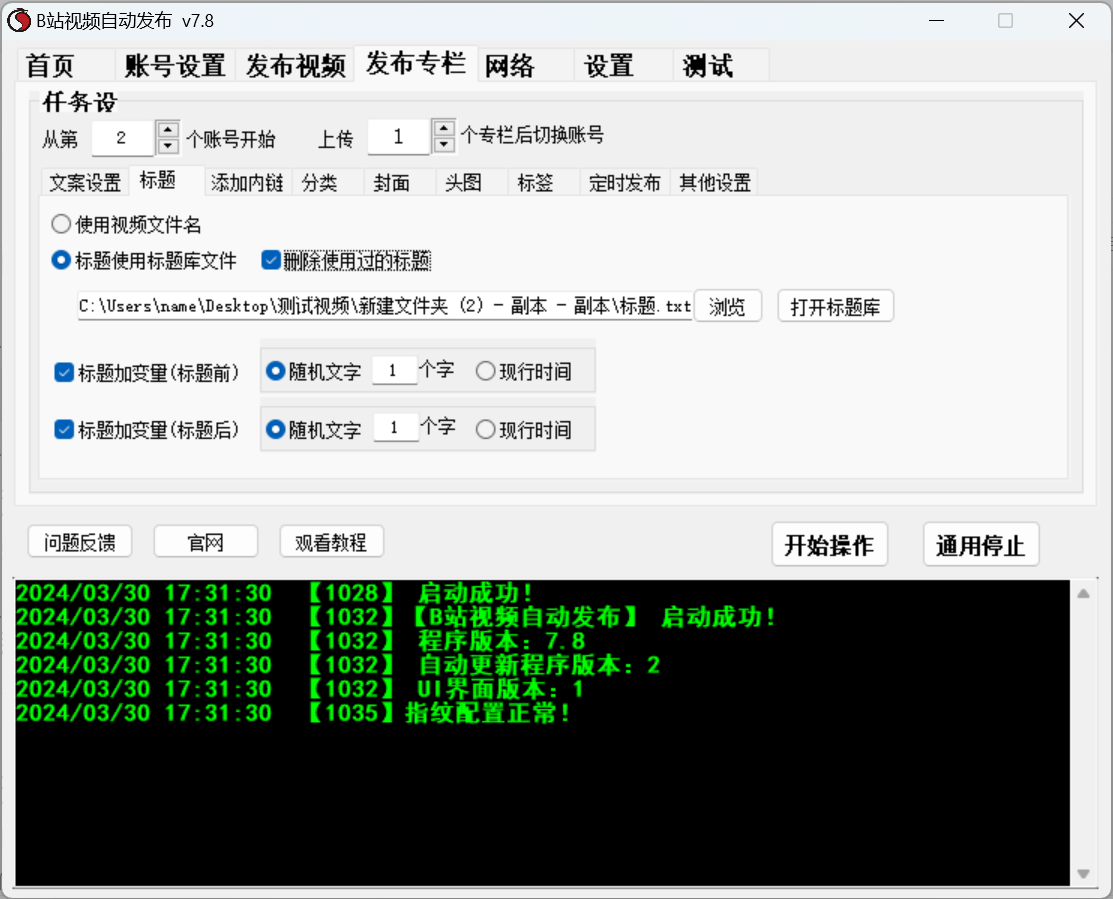Click the log scrollbar down arrow
The height and width of the screenshot is (899, 1113).
(x=1083, y=873)
